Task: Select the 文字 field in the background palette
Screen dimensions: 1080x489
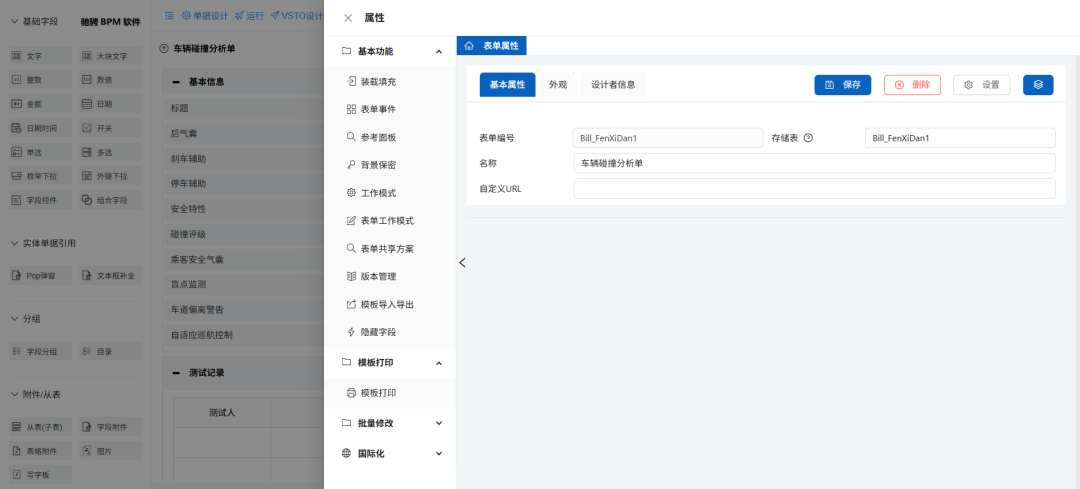Action: point(40,56)
